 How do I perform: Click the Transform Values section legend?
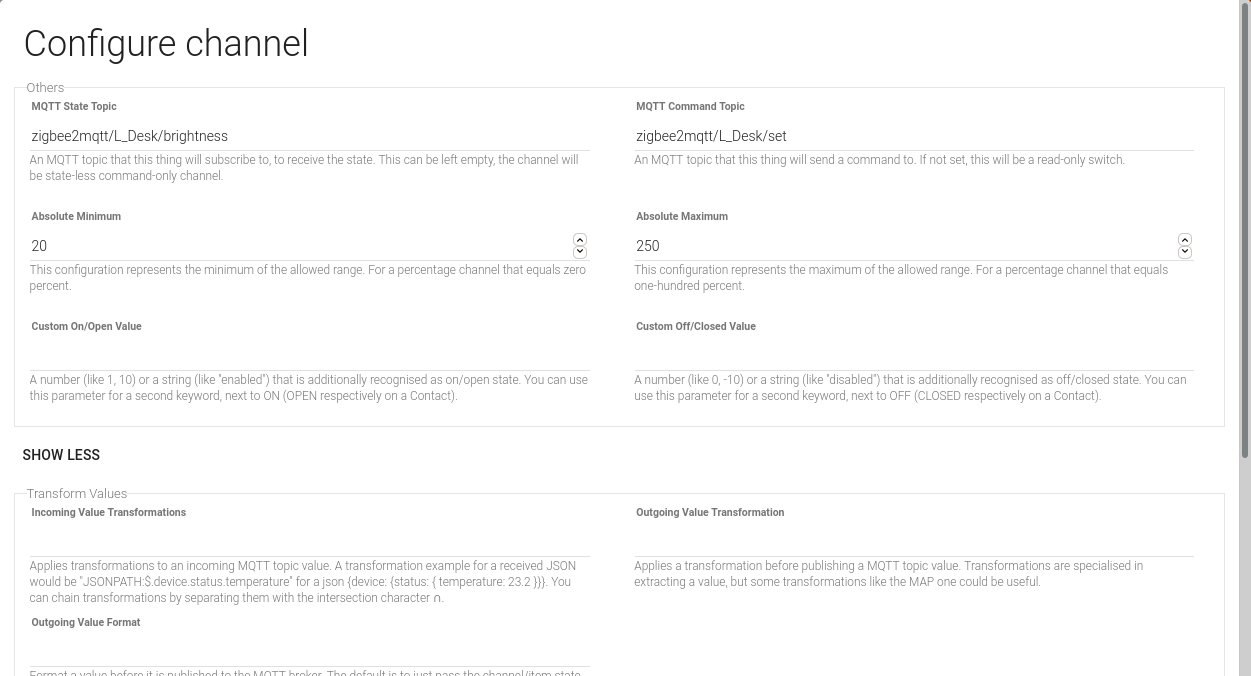(77, 494)
